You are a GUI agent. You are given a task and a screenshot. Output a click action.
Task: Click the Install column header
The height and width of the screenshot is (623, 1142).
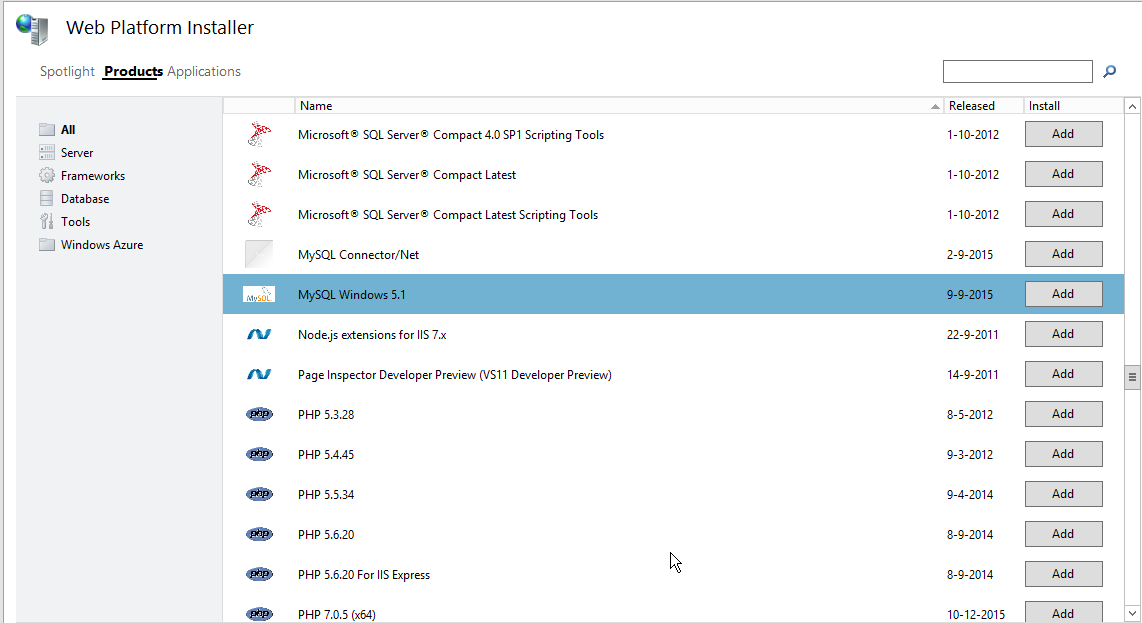tap(1074, 106)
